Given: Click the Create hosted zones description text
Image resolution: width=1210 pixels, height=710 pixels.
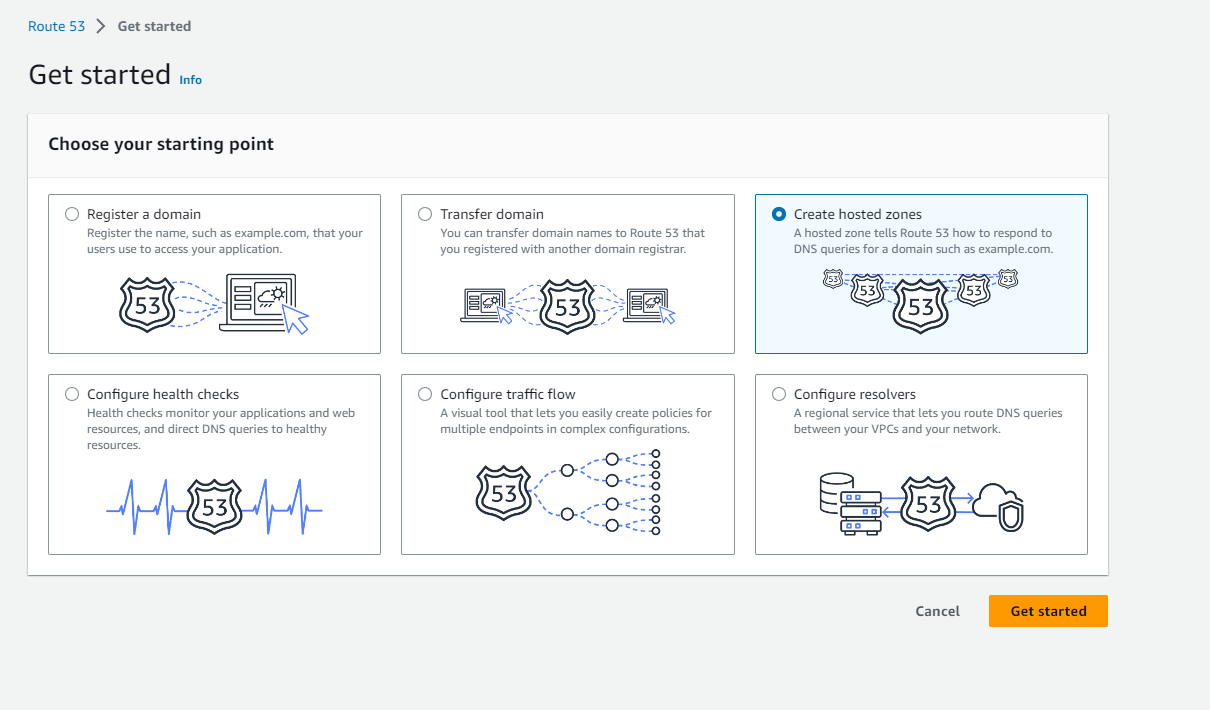Looking at the screenshot, I should (924, 241).
